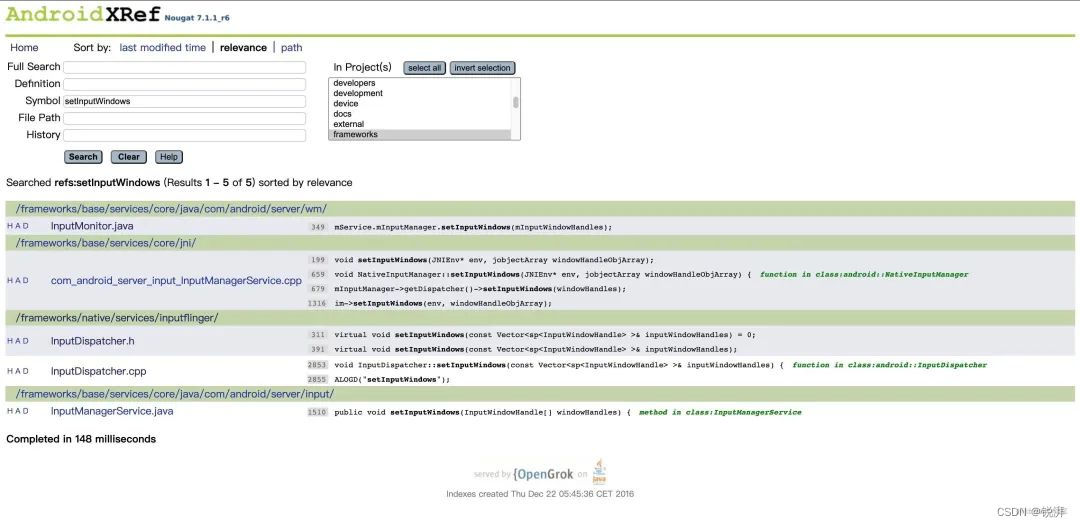The width and height of the screenshot is (1080, 527).
Task: Jump to line 679 getDispatcher result
Action: 318,289
